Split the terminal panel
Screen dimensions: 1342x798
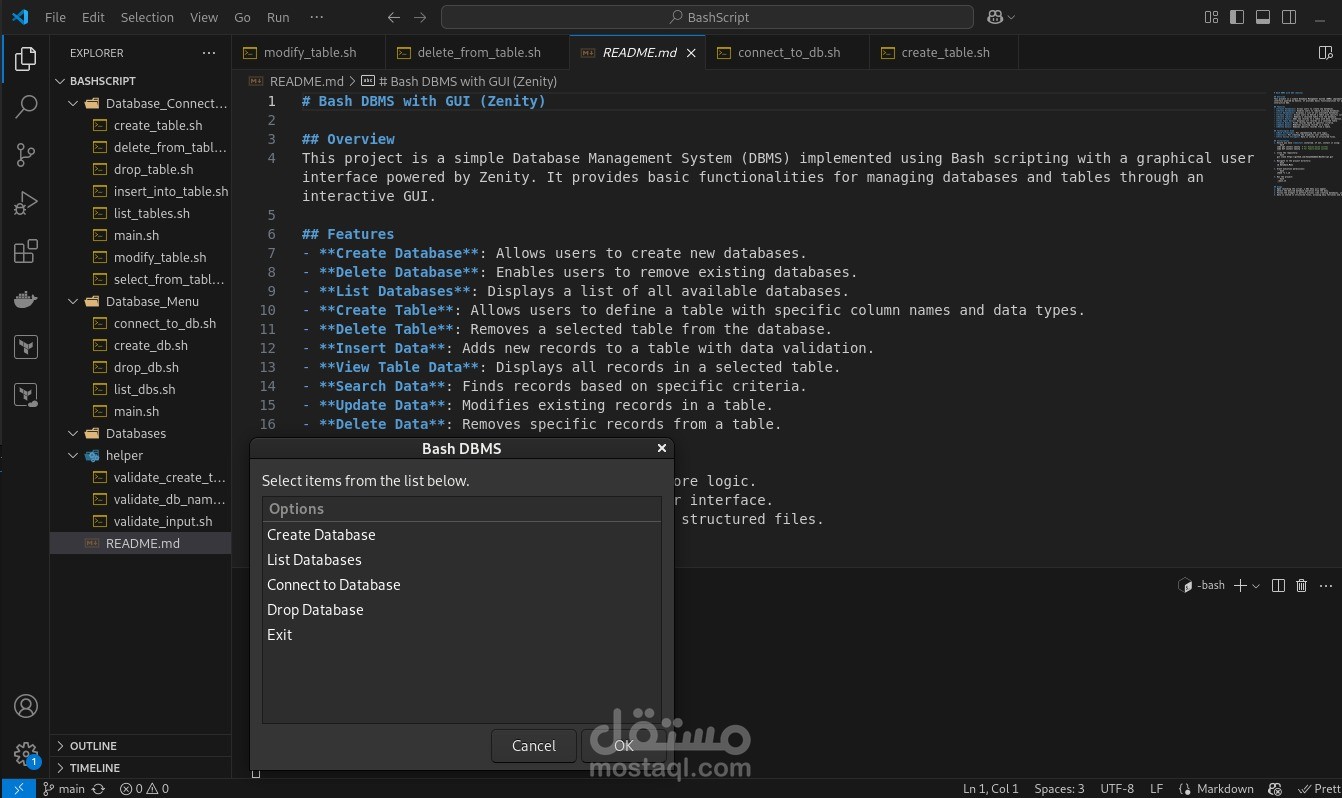pyautogui.click(x=1278, y=585)
